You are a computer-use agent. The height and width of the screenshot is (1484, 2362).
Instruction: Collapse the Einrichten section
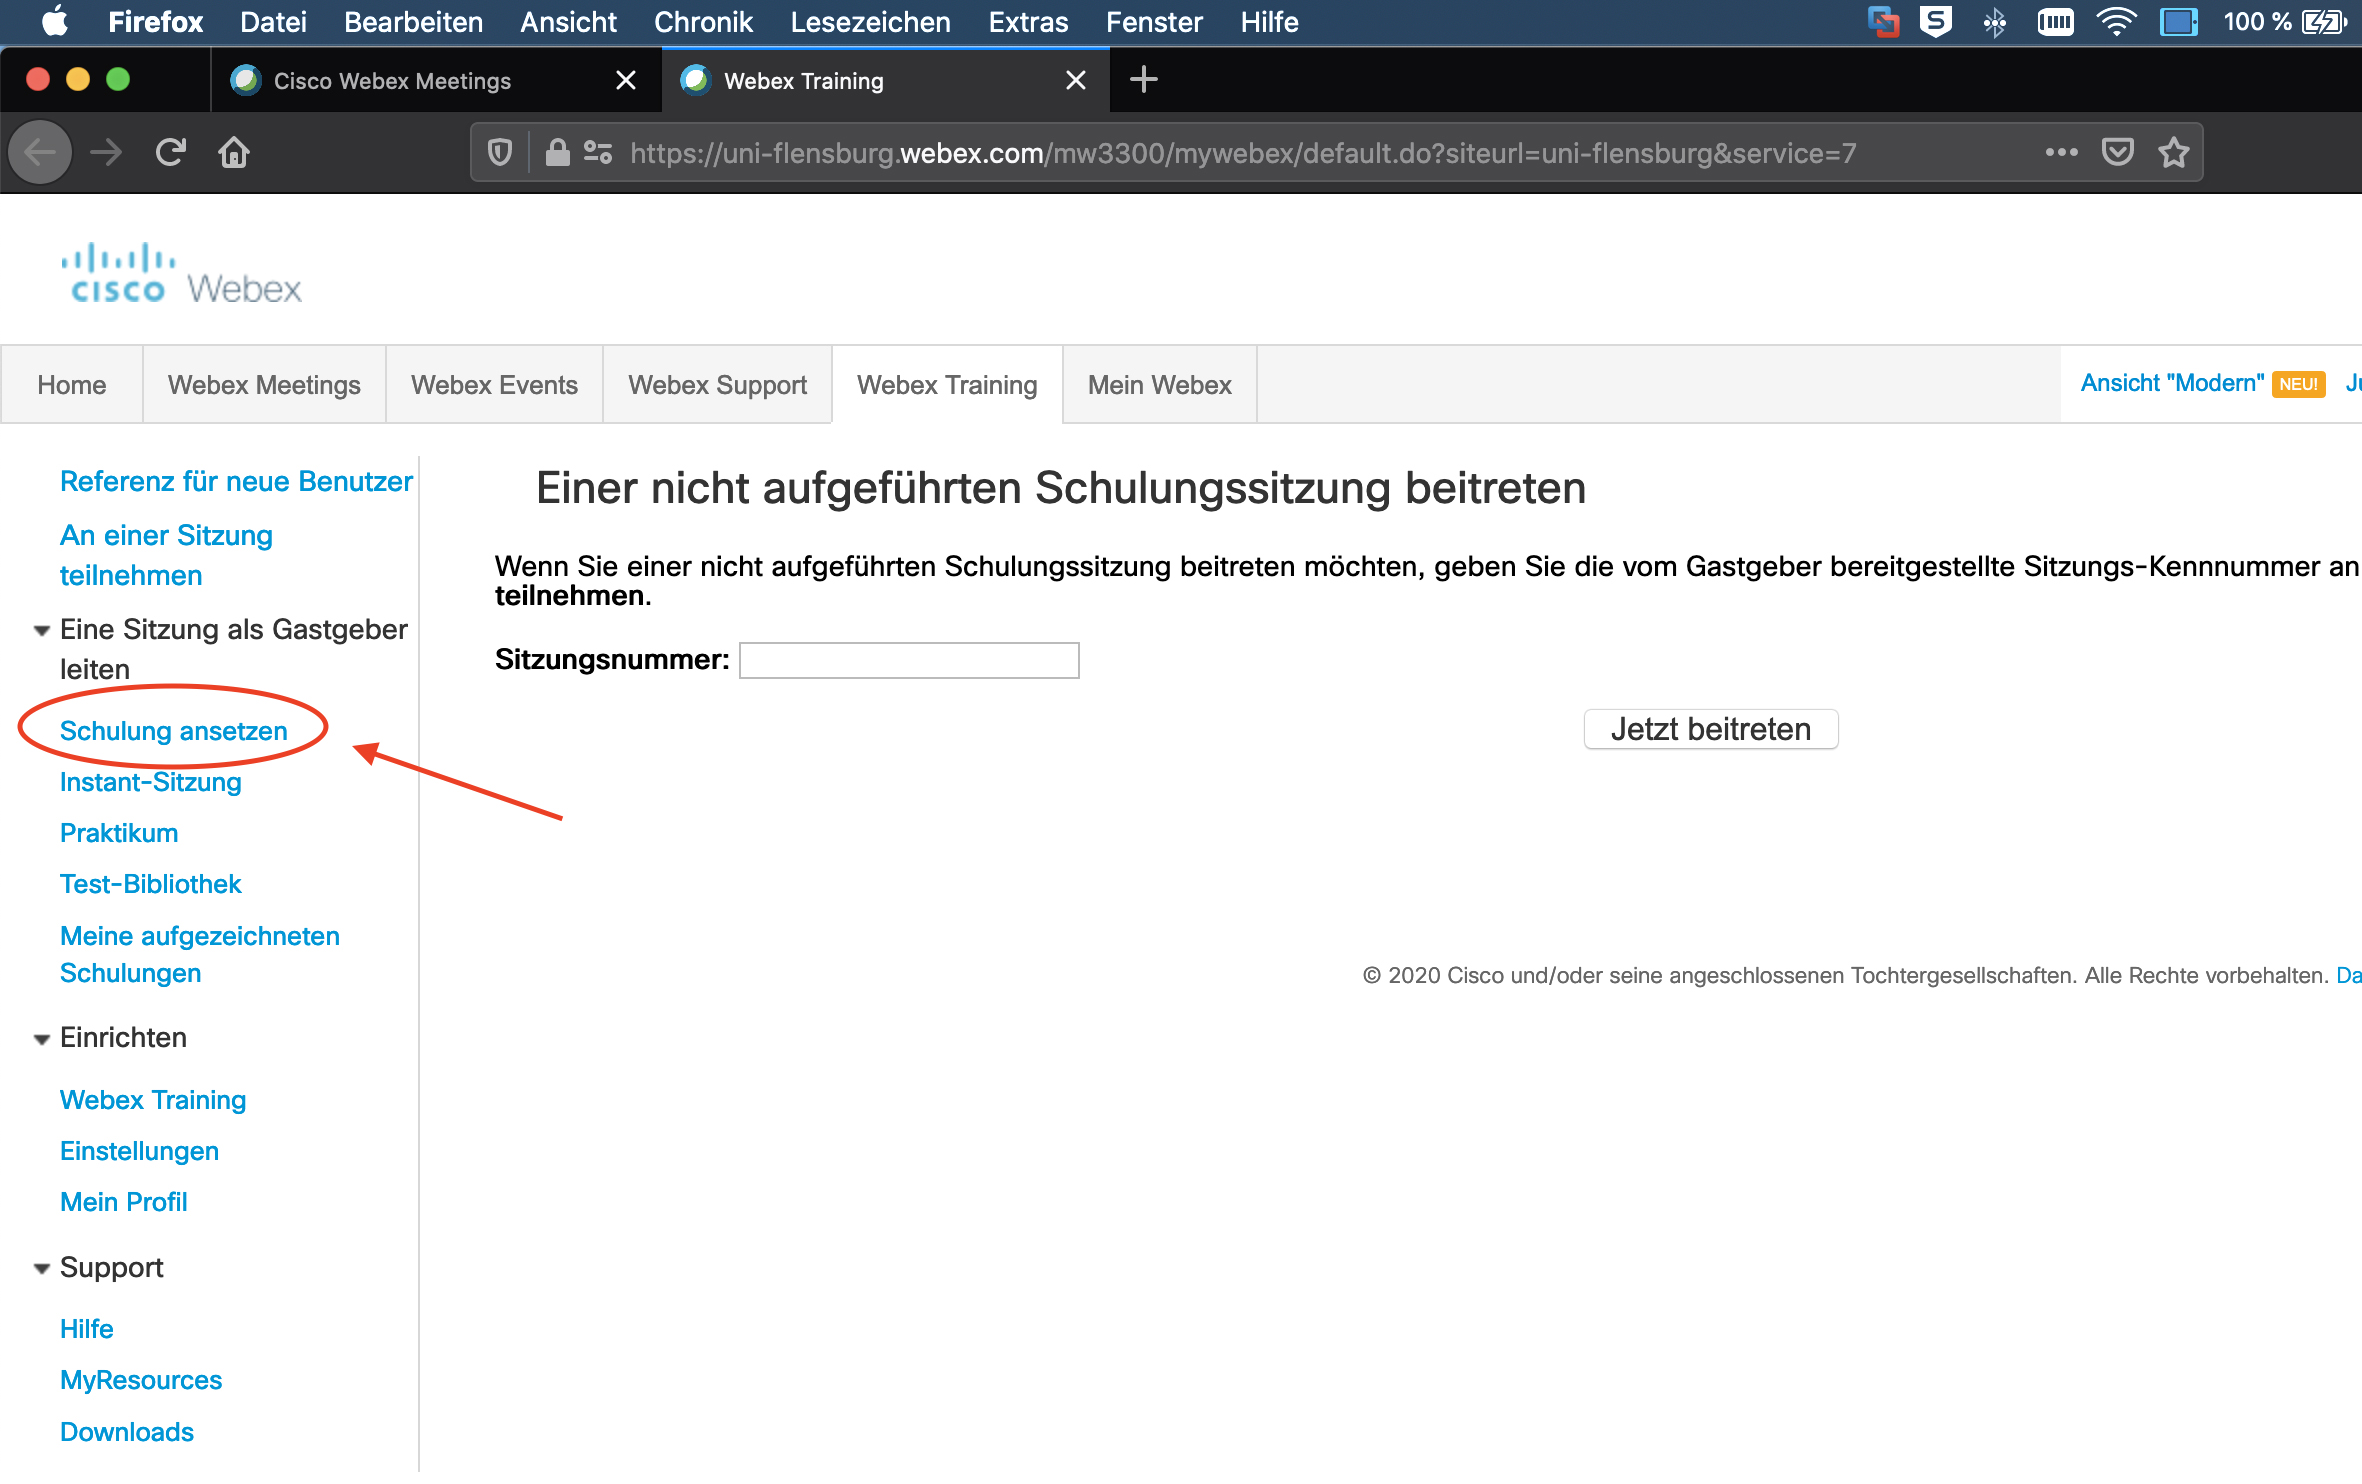point(42,1039)
